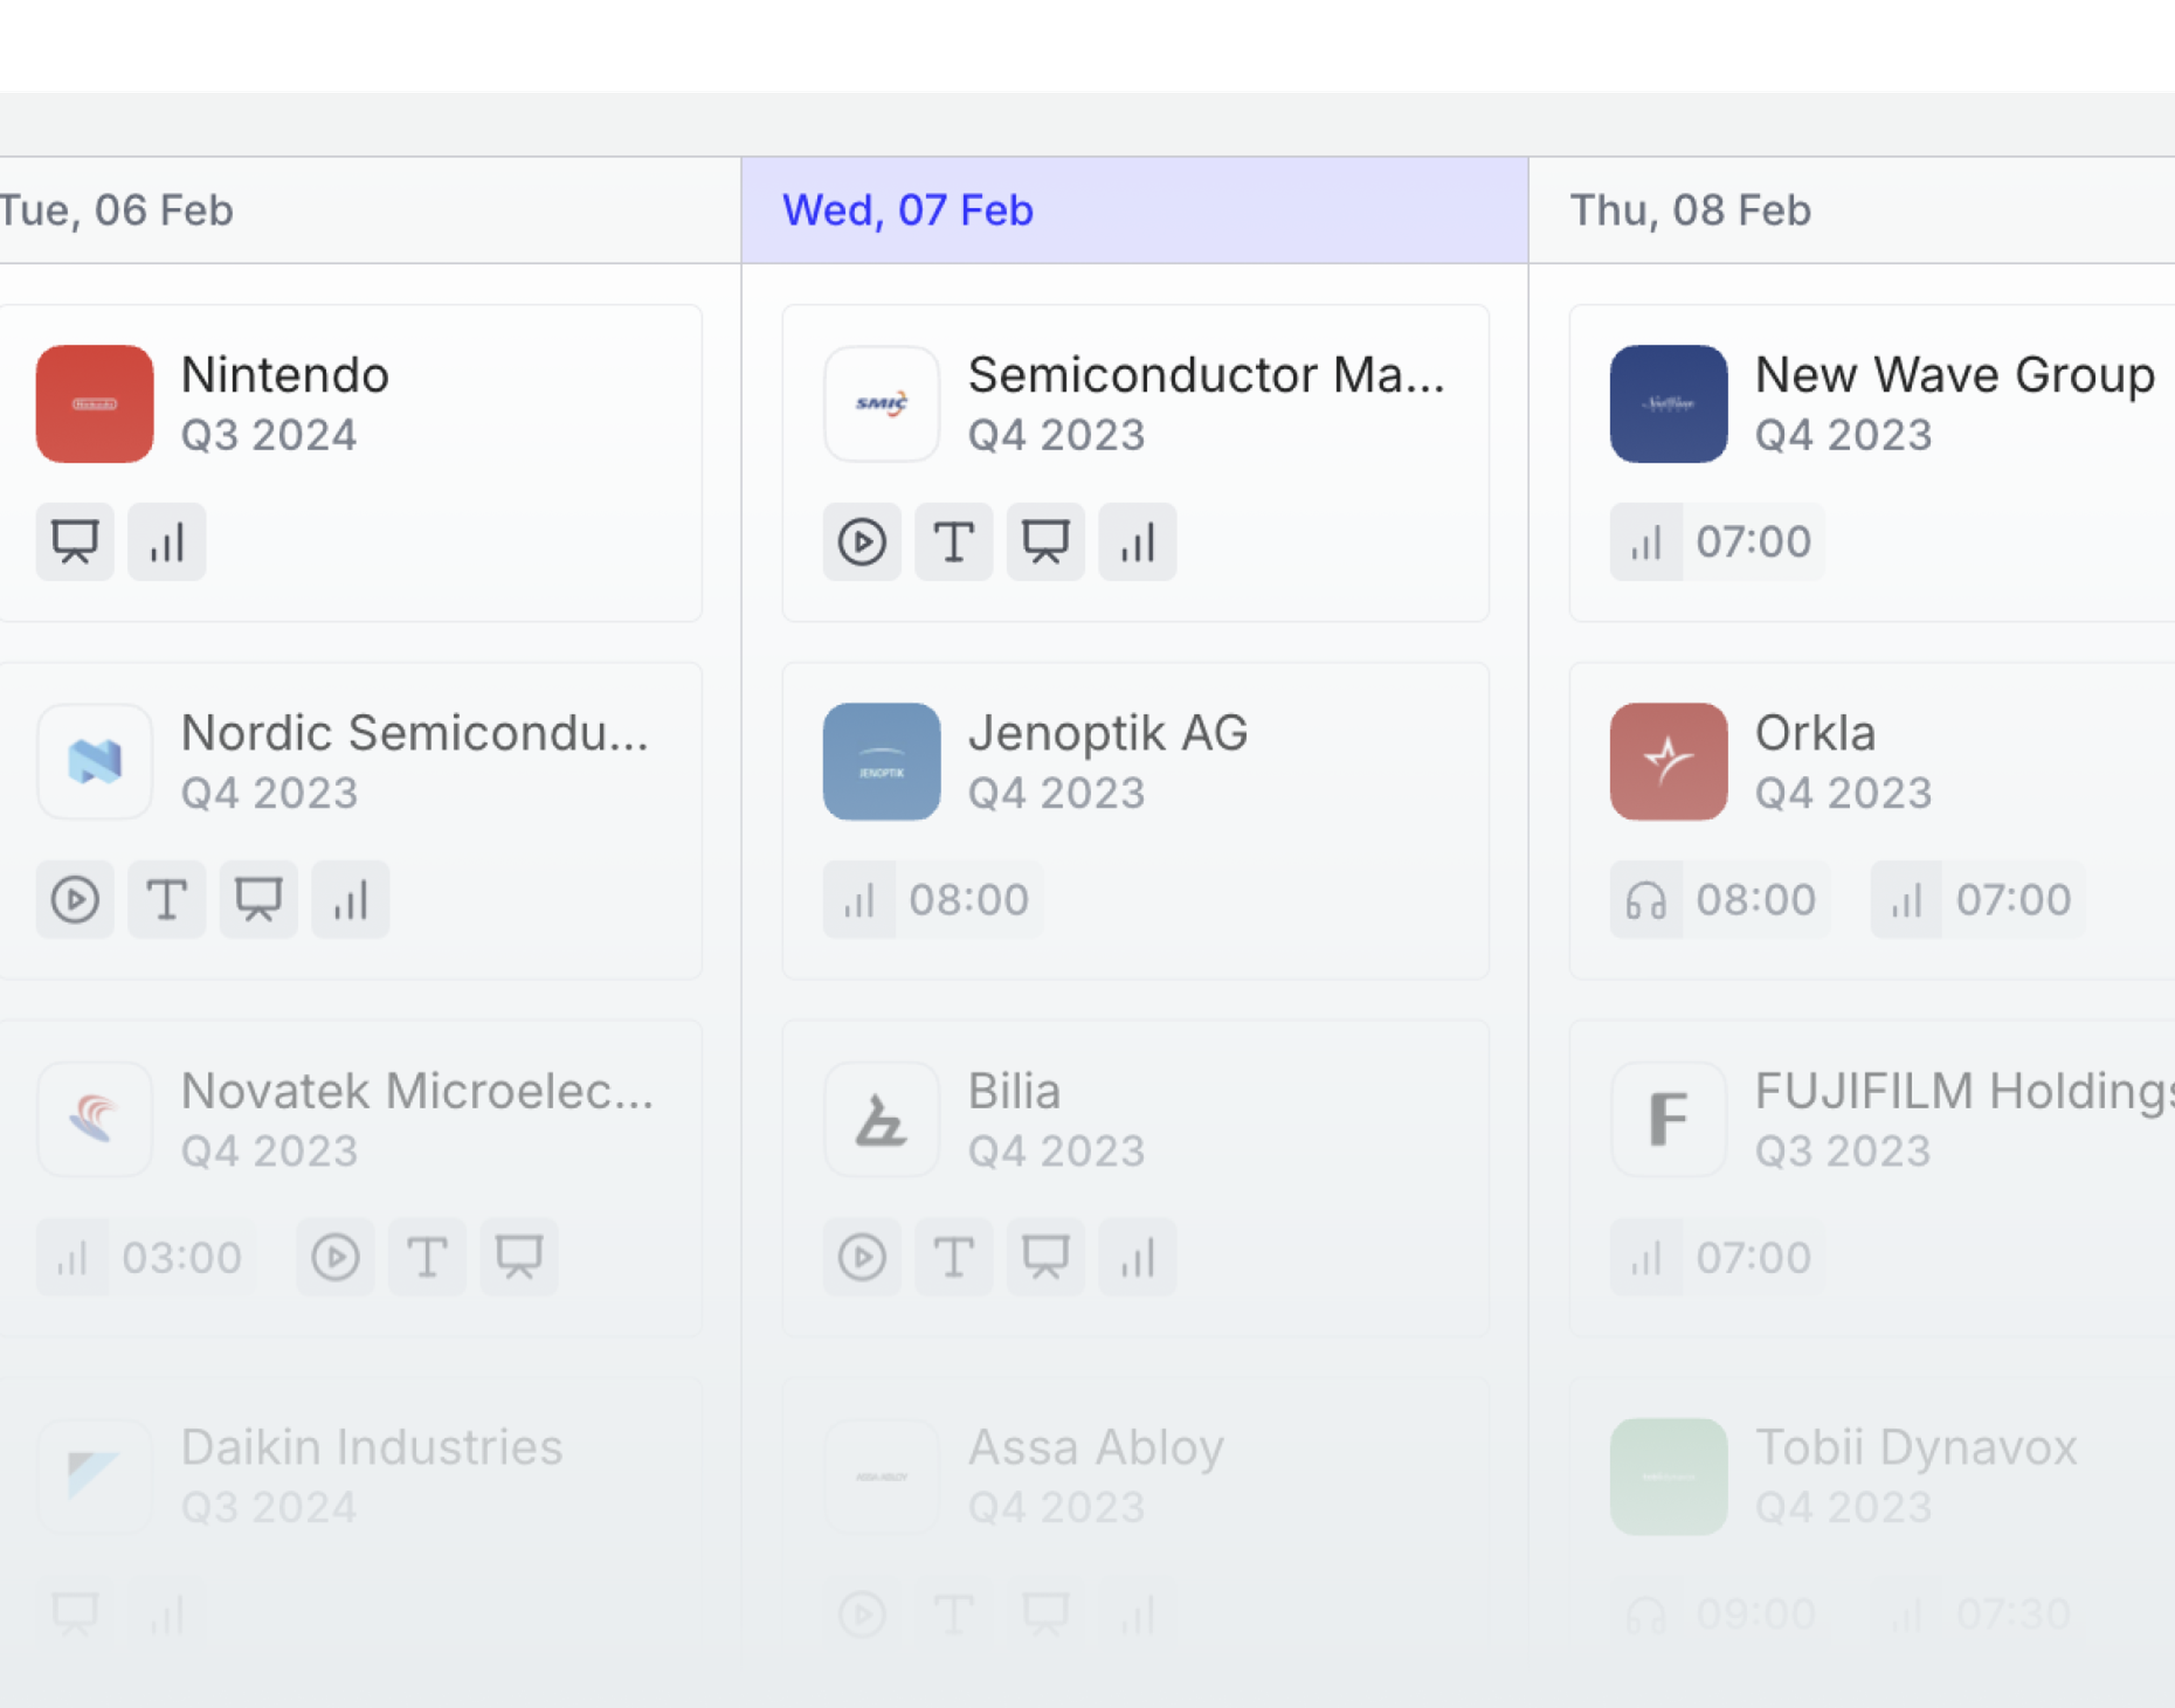
Task: Open Nordic Semiconductor presentation slides icon
Action: pyautogui.click(x=259, y=900)
